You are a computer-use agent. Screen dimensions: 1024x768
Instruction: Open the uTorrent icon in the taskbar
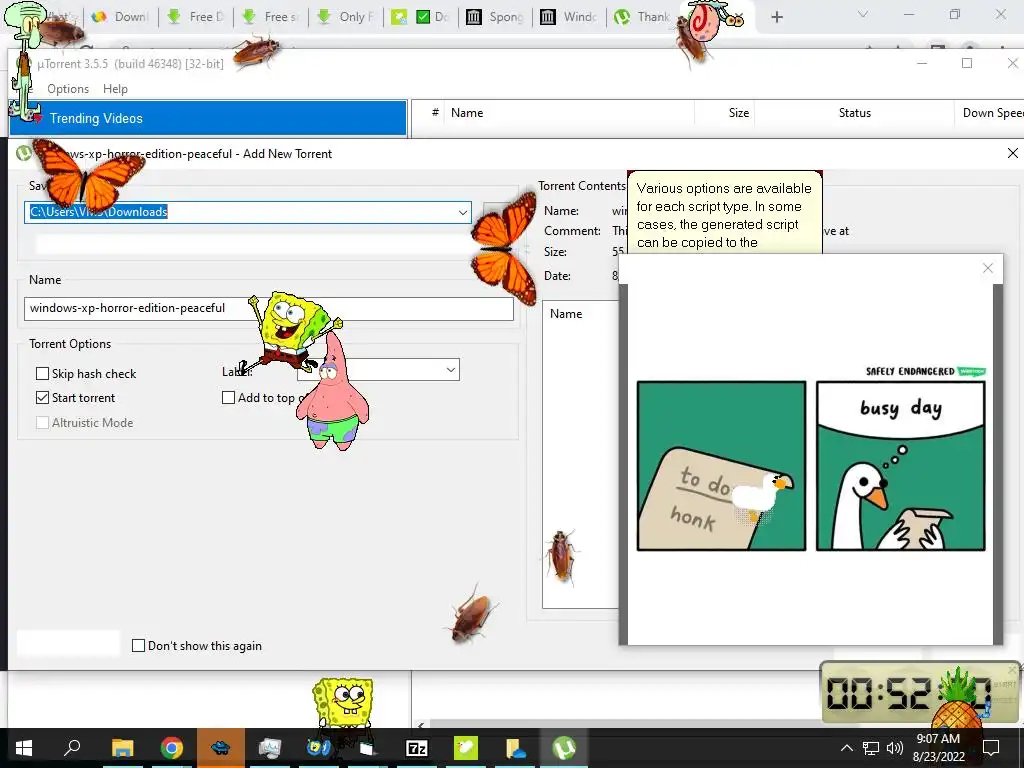[564, 748]
